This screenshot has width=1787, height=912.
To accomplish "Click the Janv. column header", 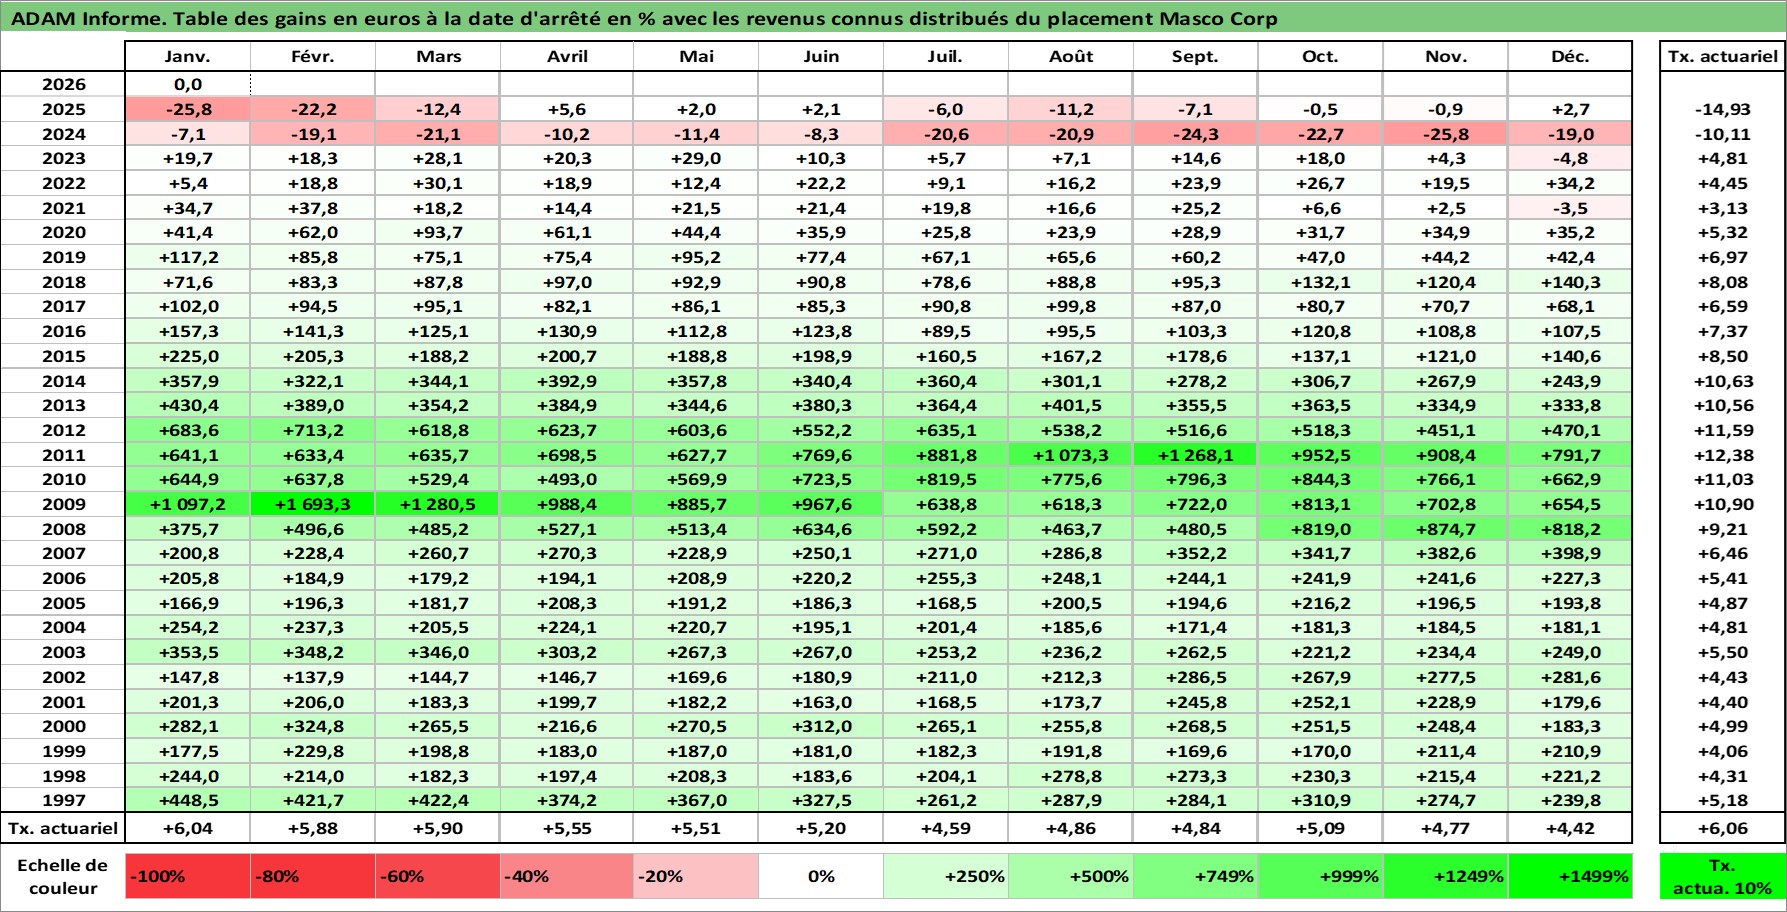I will click(x=188, y=56).
